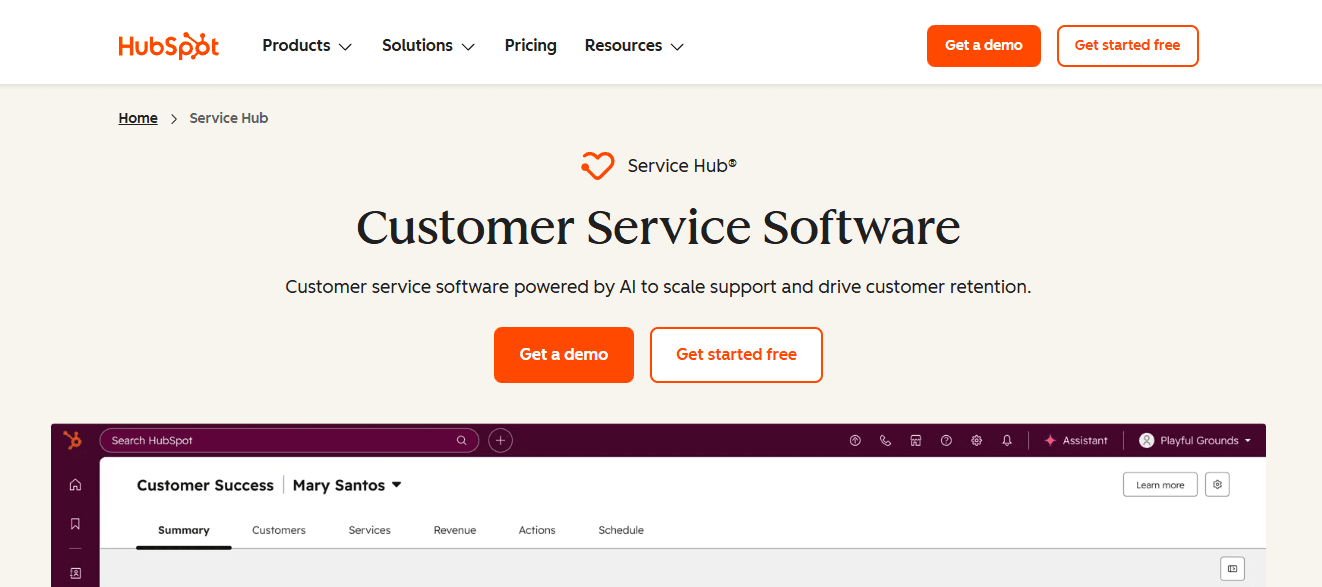Open the Resources dropdown
Viewport: 1322px width, 587px height.
coord(633,45)
